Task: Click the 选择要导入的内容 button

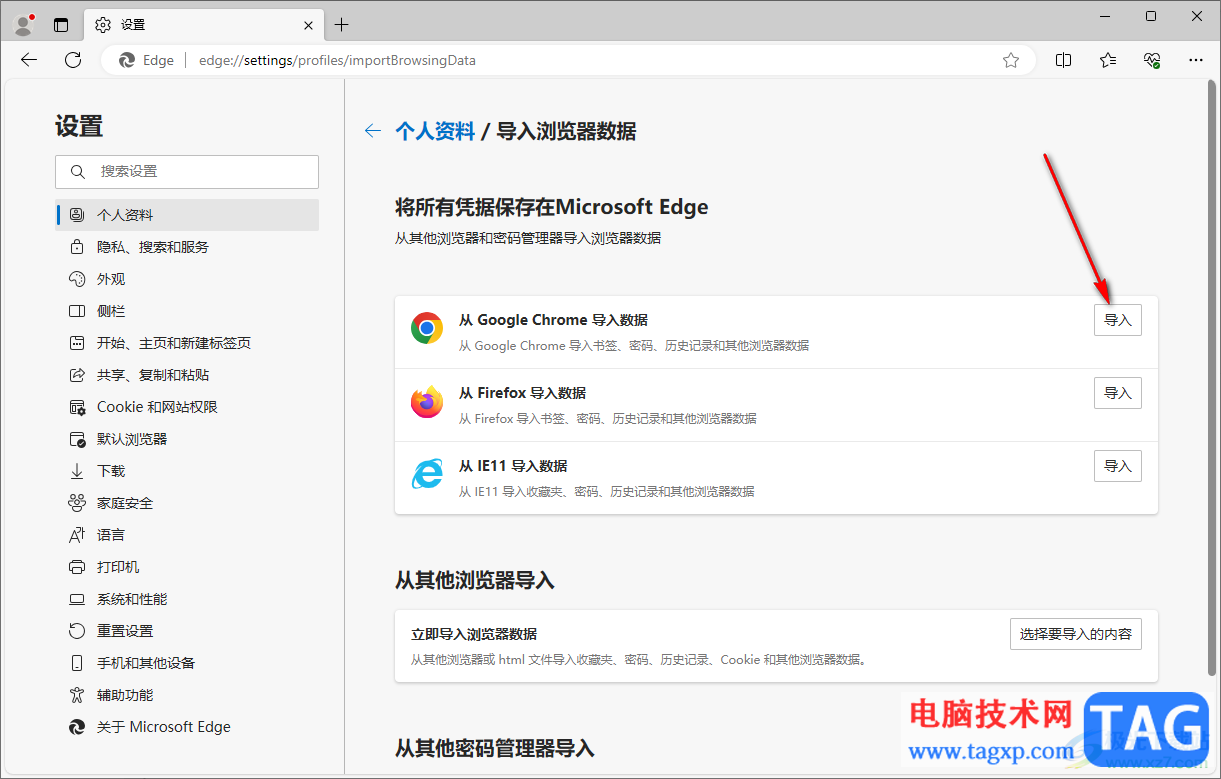Action: point(1075,633)
